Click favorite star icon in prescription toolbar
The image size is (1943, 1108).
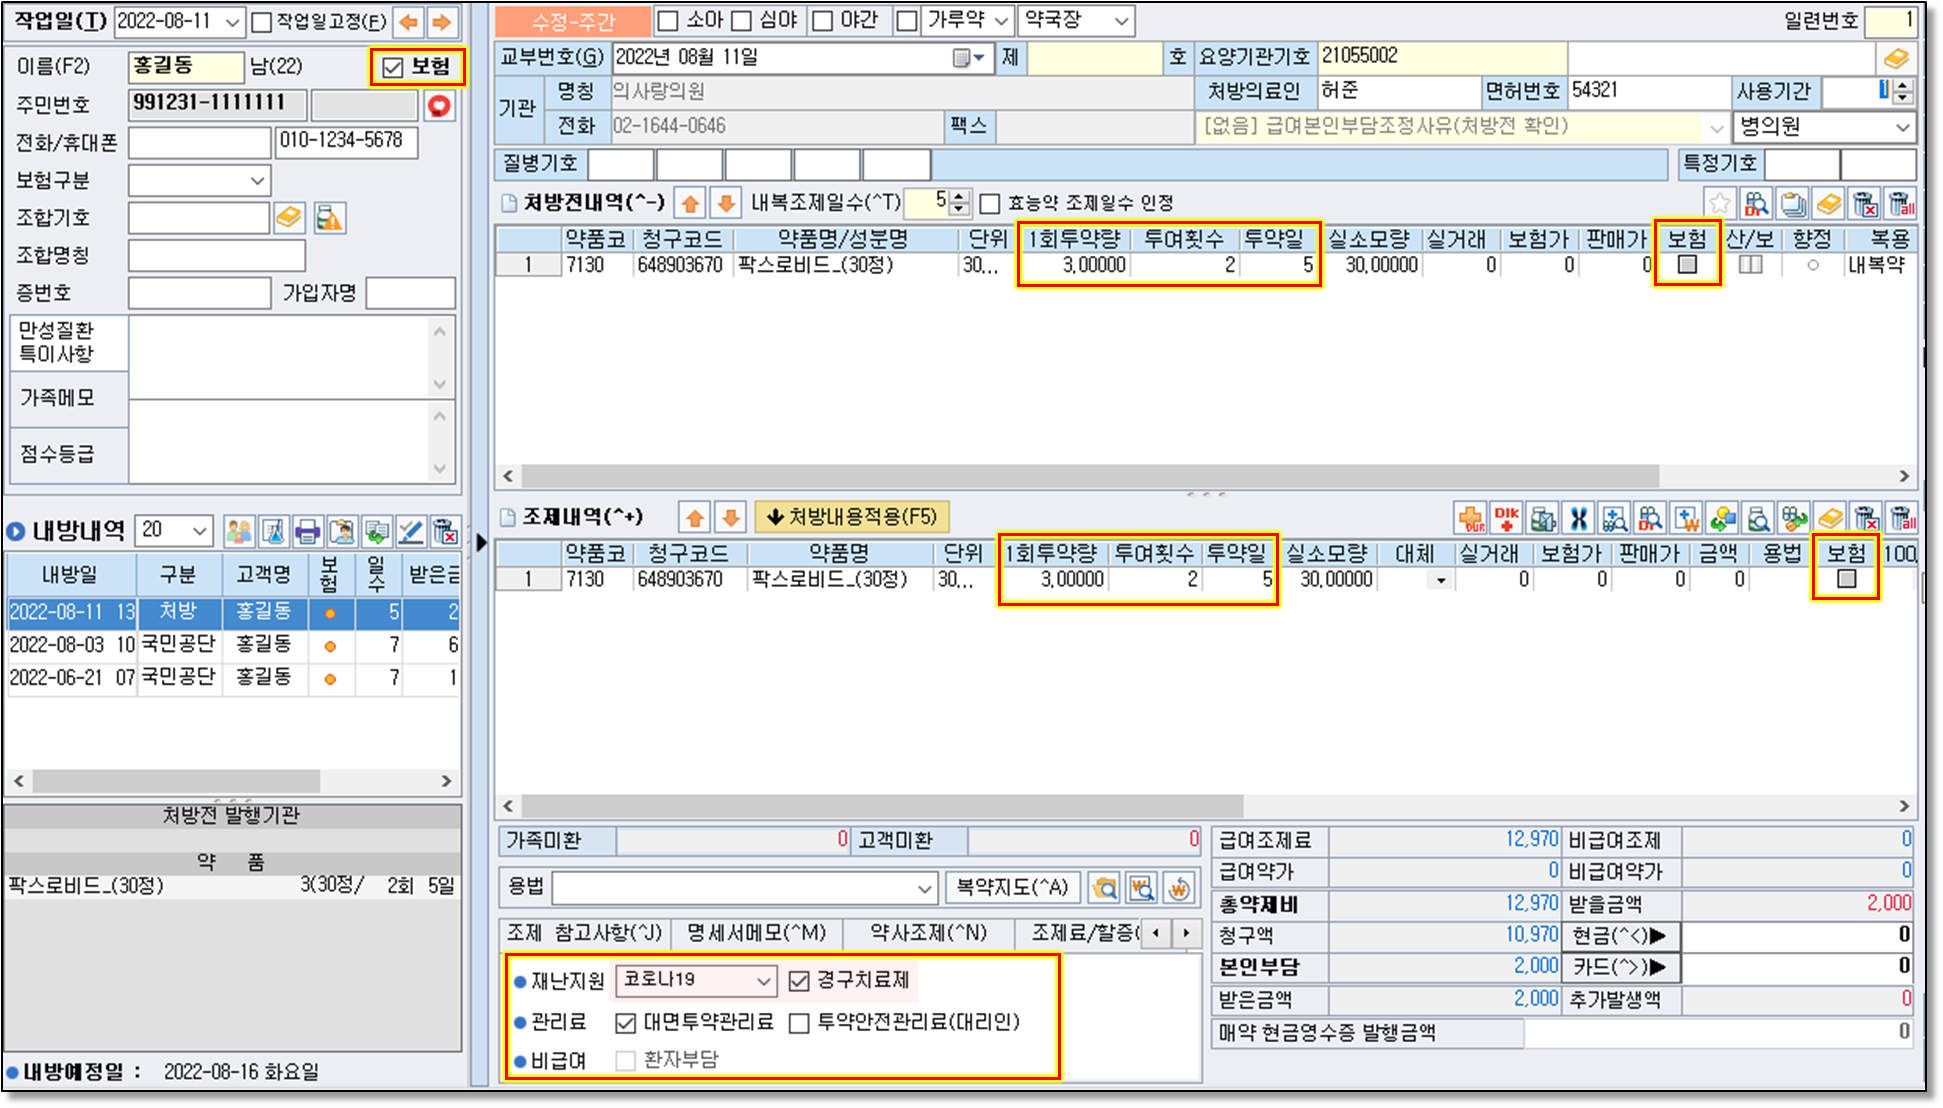1719,204
